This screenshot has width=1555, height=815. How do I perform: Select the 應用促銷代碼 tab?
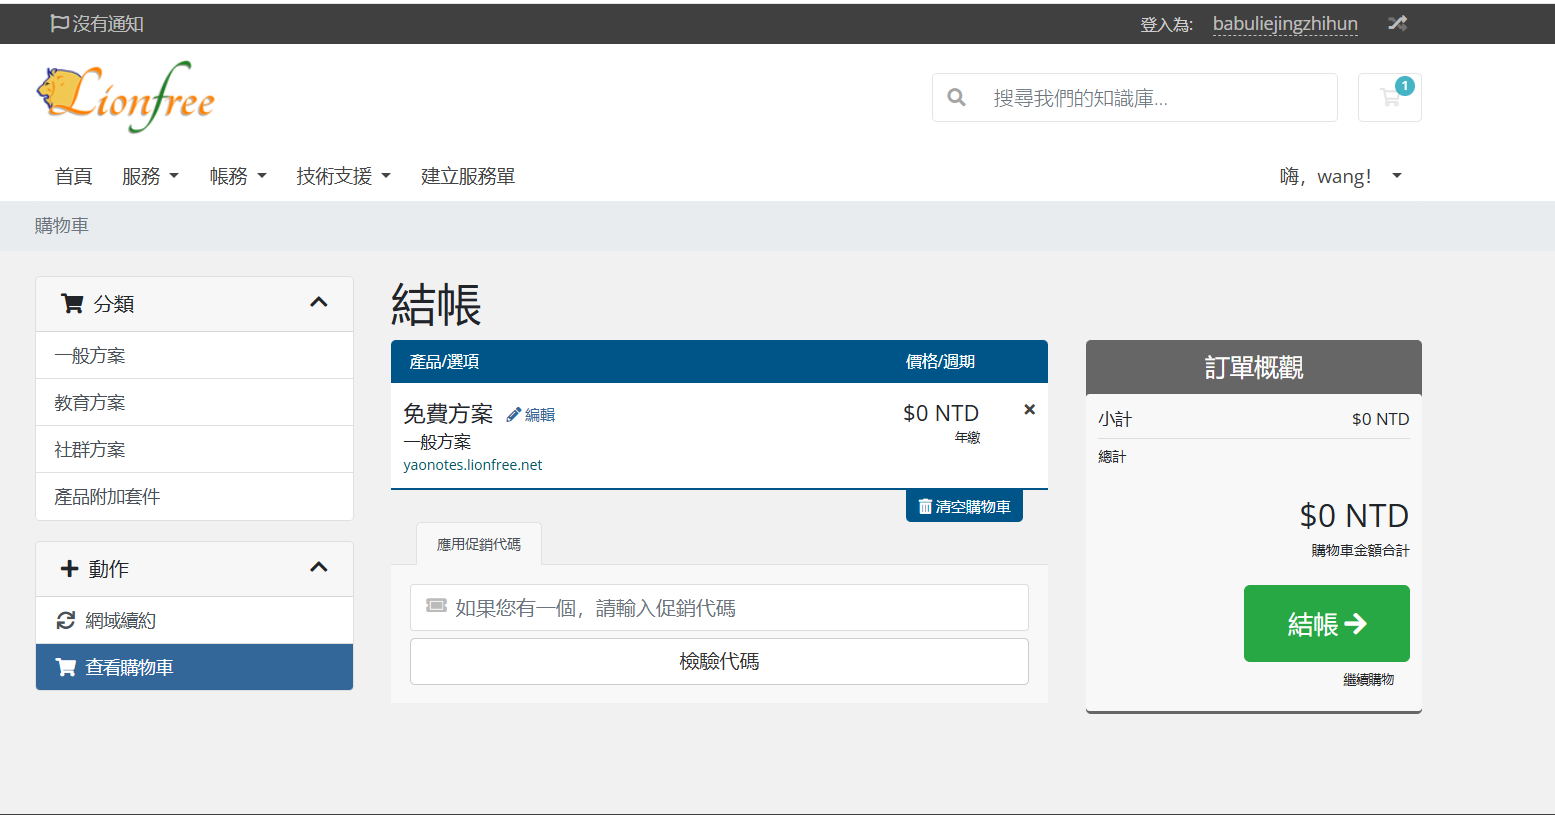click(x=479, y=544)
